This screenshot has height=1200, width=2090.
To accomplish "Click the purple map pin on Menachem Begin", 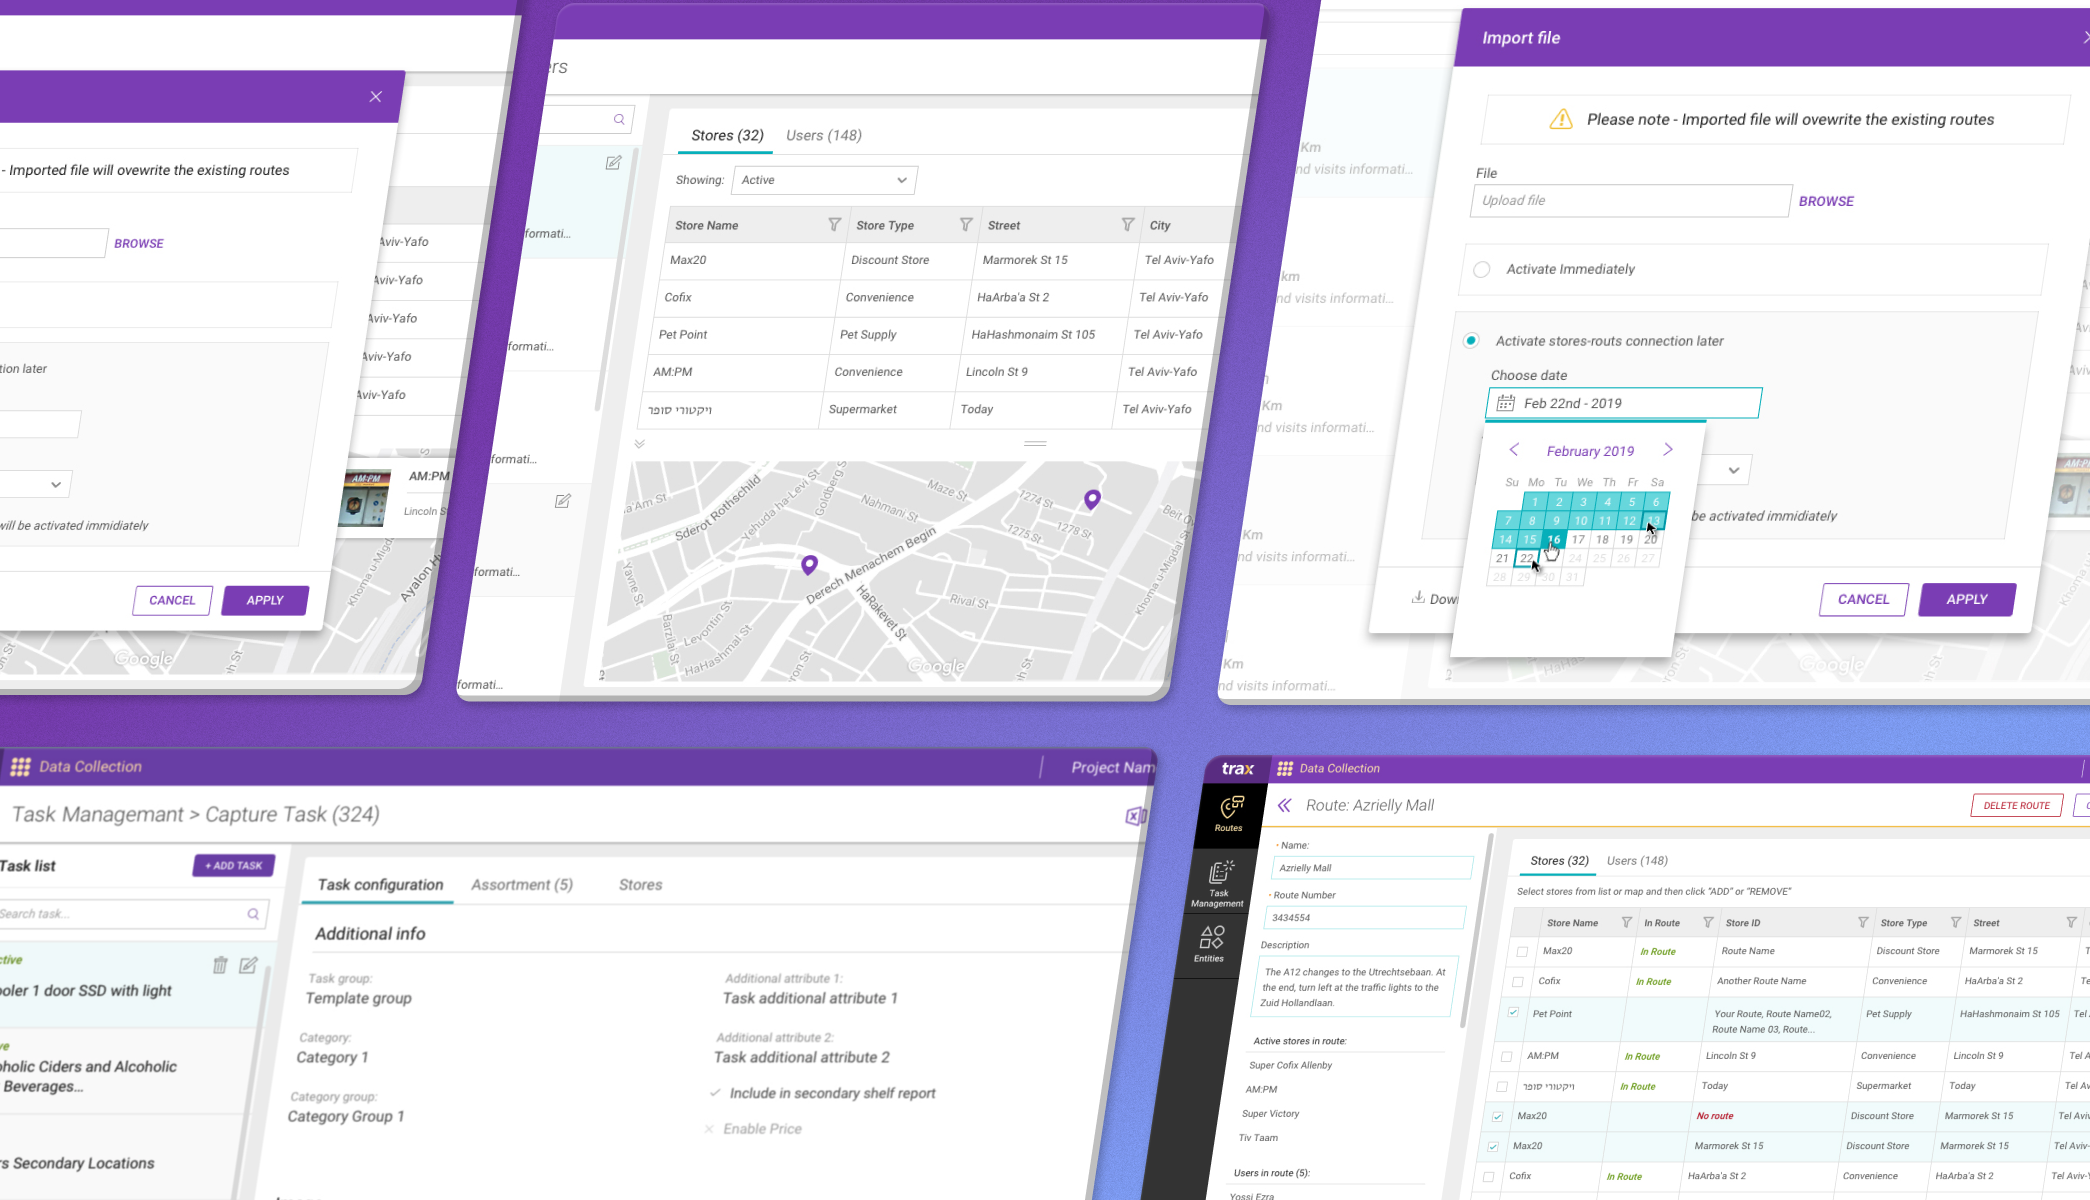I will pos(809,566).
